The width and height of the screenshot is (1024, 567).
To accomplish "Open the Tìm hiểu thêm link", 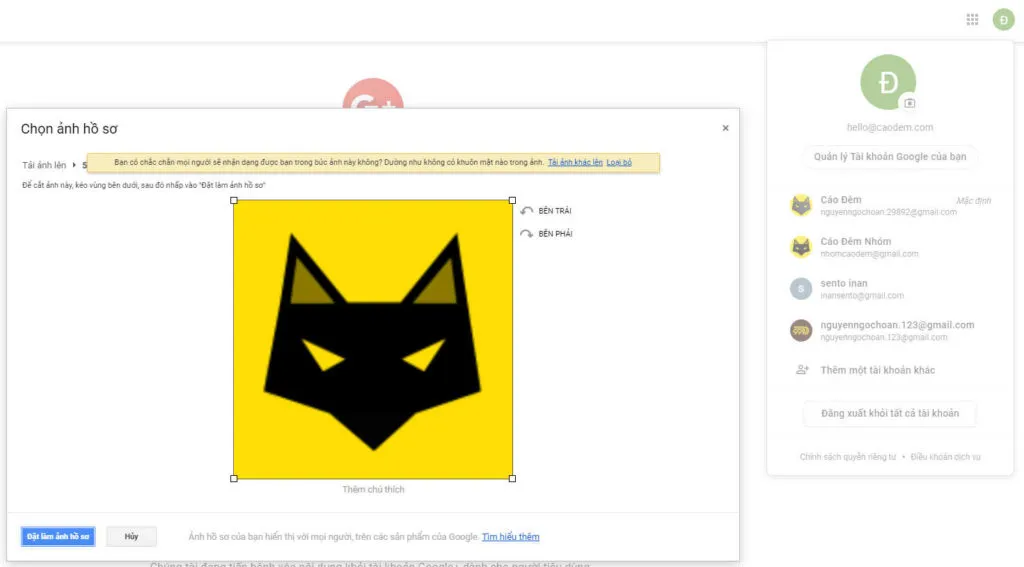I will 510,537.
